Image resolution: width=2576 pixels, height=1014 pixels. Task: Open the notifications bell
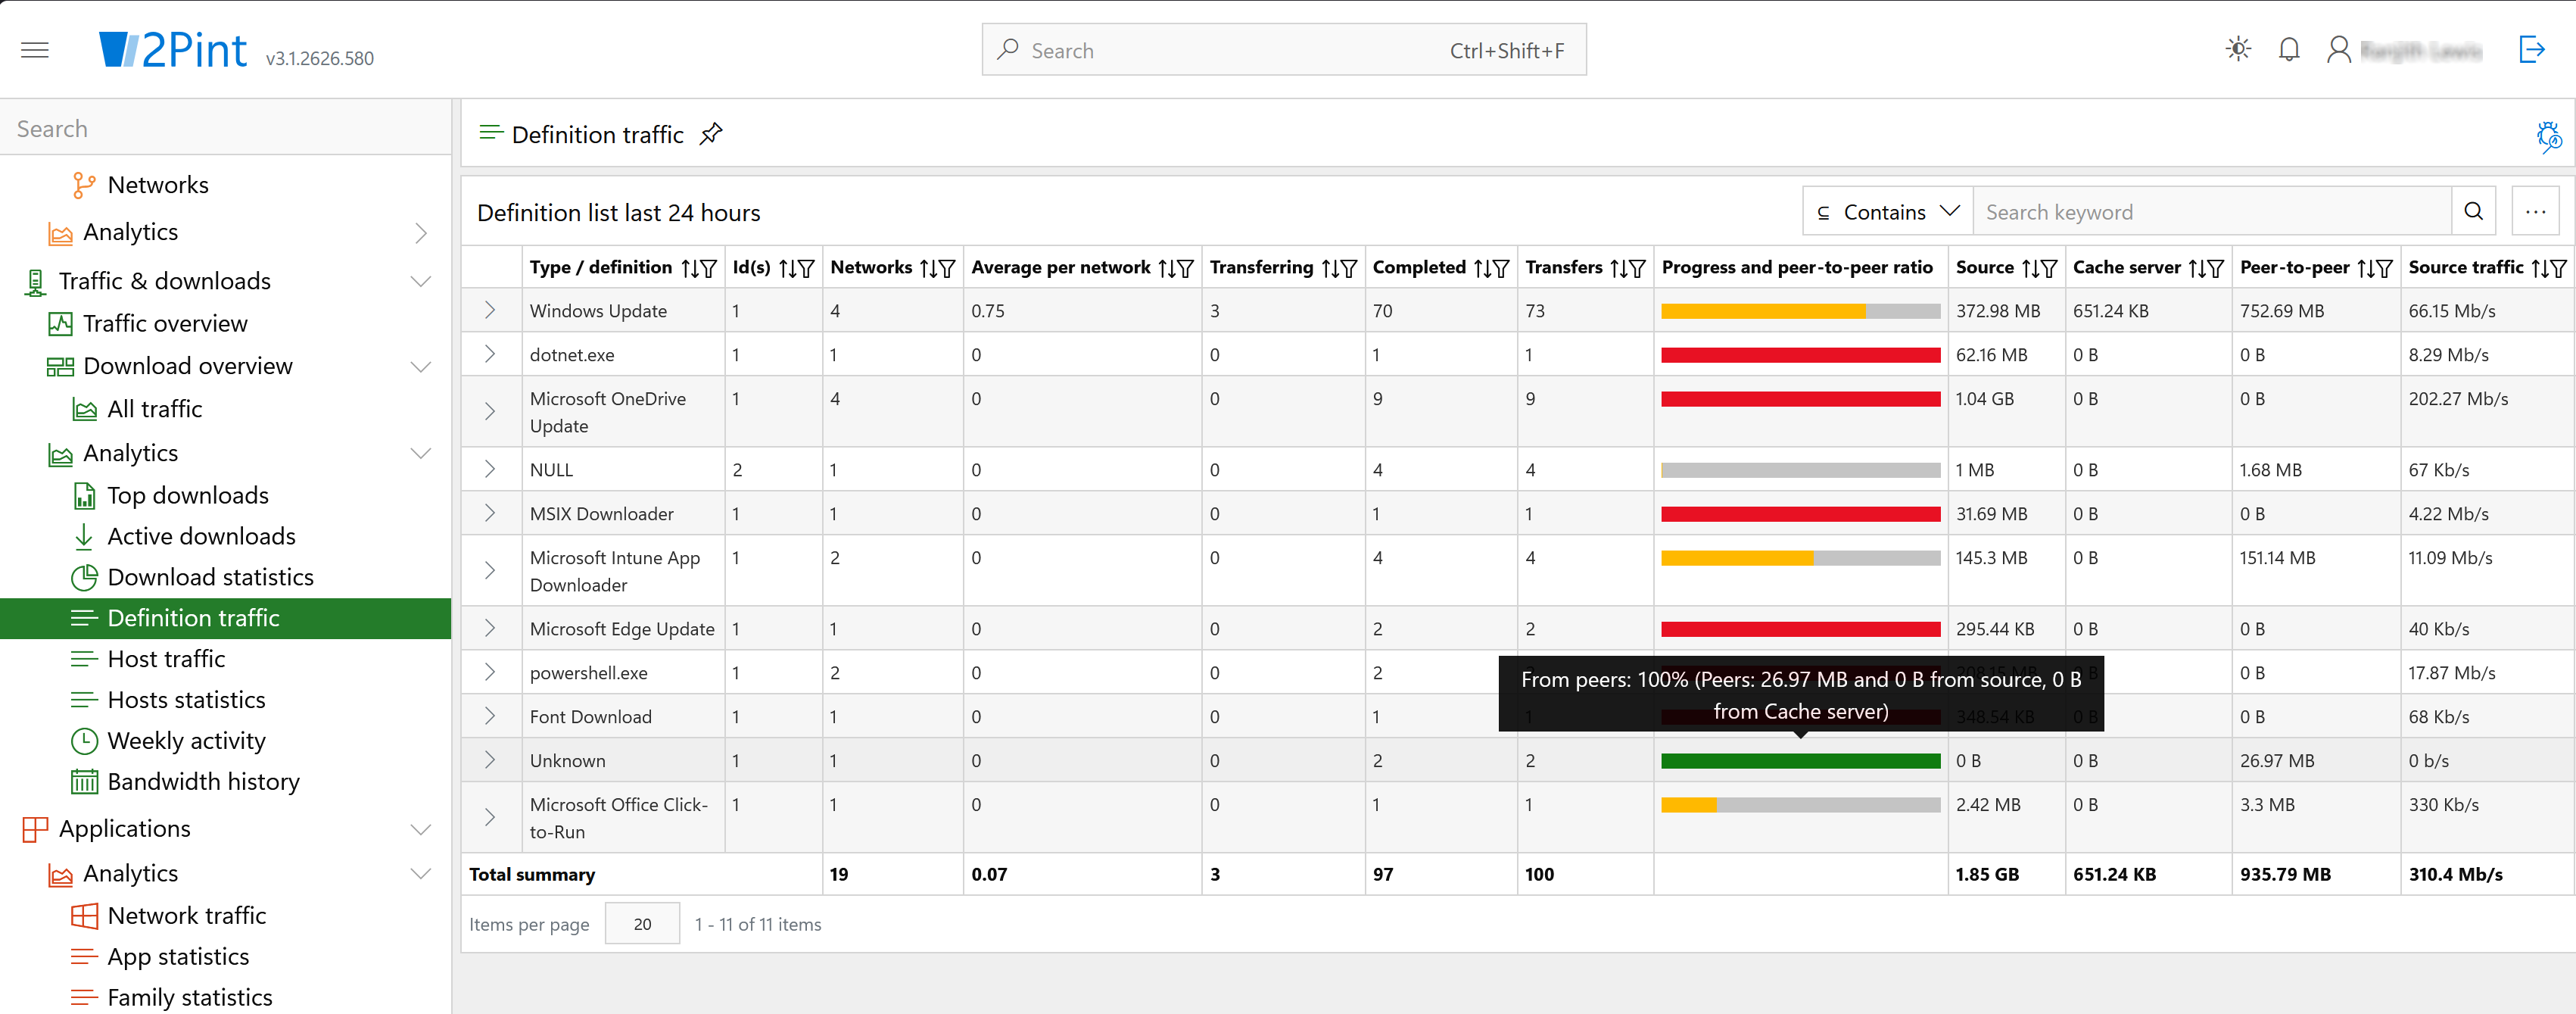(x=2289, y=49)
